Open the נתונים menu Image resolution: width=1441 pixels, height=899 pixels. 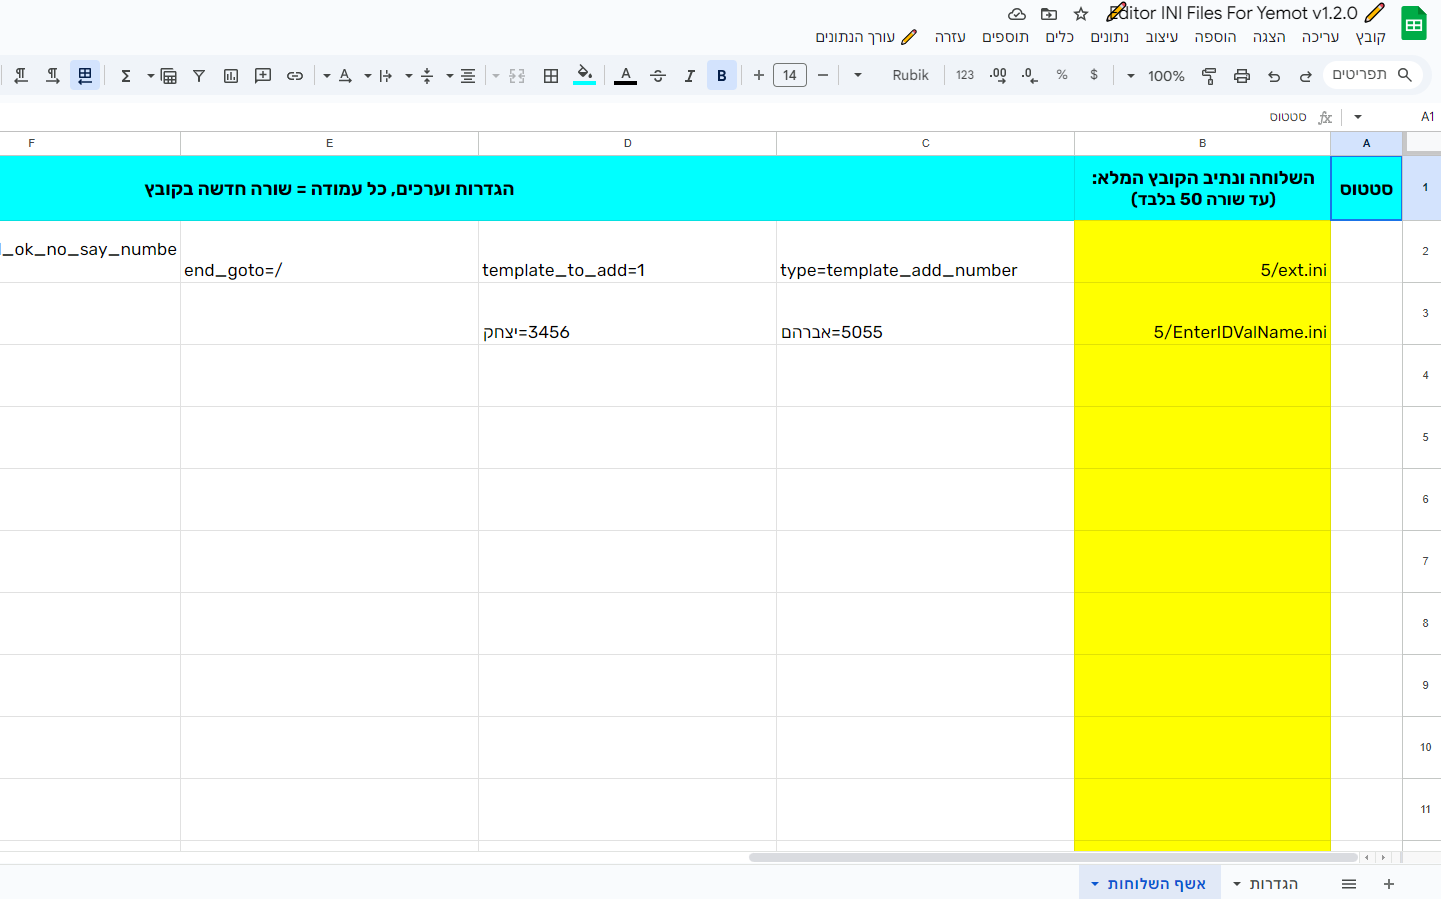point(1110,37)
